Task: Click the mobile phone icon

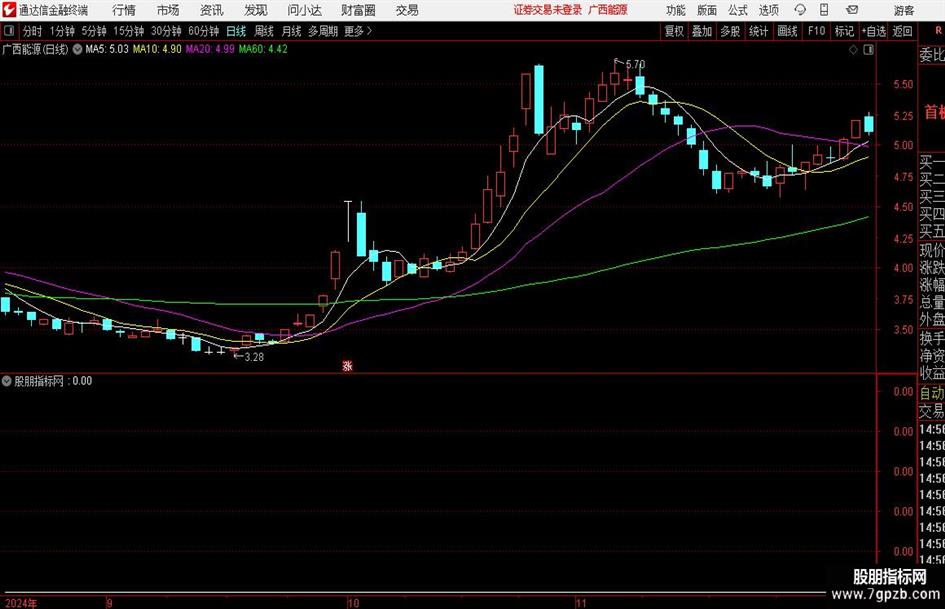Action: (824, 10)
